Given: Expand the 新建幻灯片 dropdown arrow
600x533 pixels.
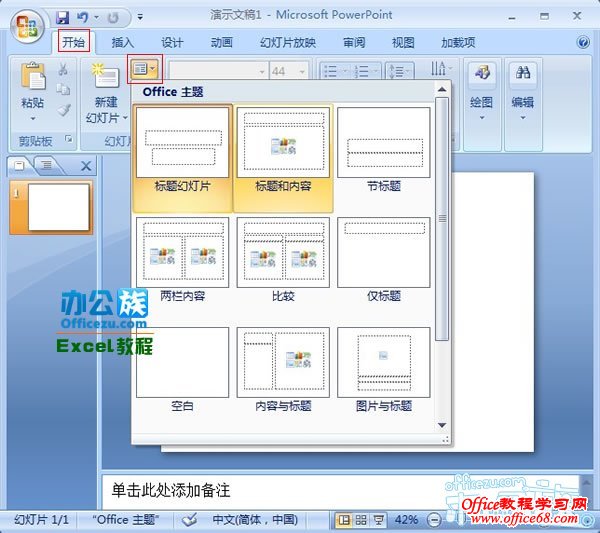Looking at the screenshot, I should point(125,118).
